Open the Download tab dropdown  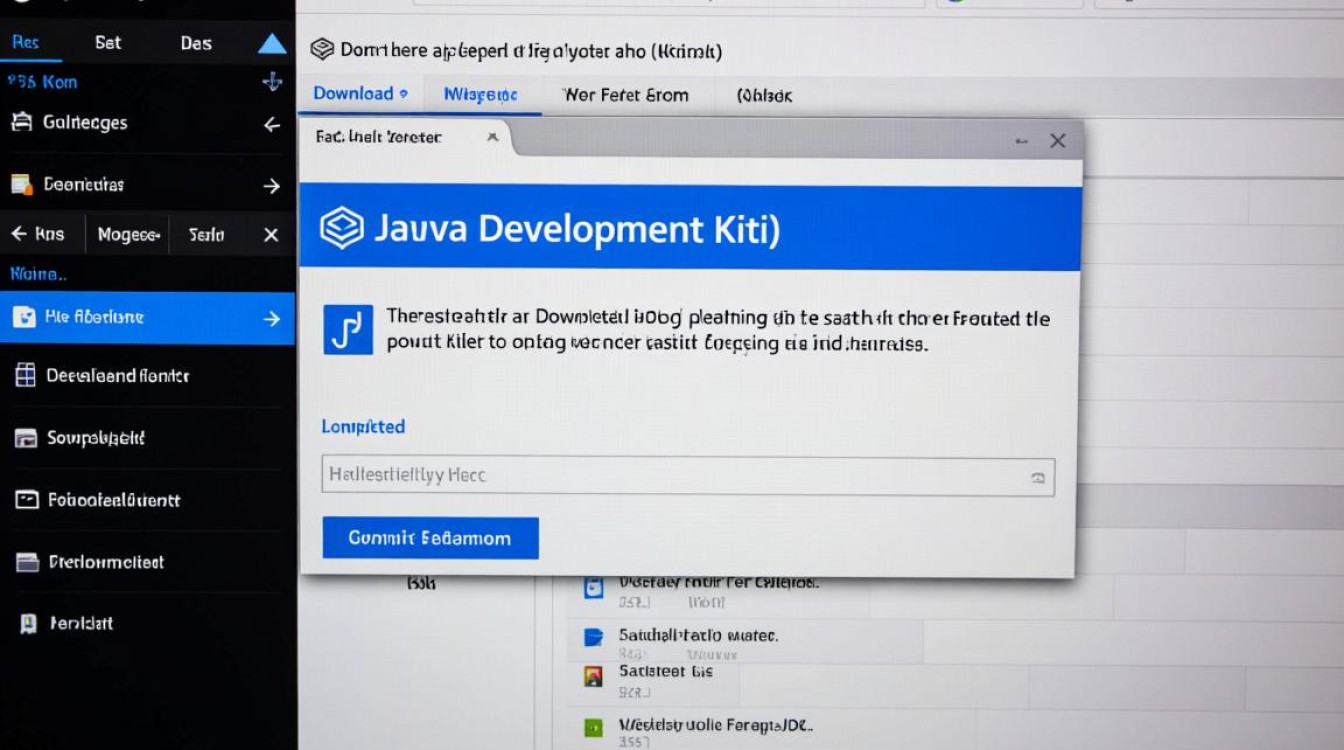(403, 94)
